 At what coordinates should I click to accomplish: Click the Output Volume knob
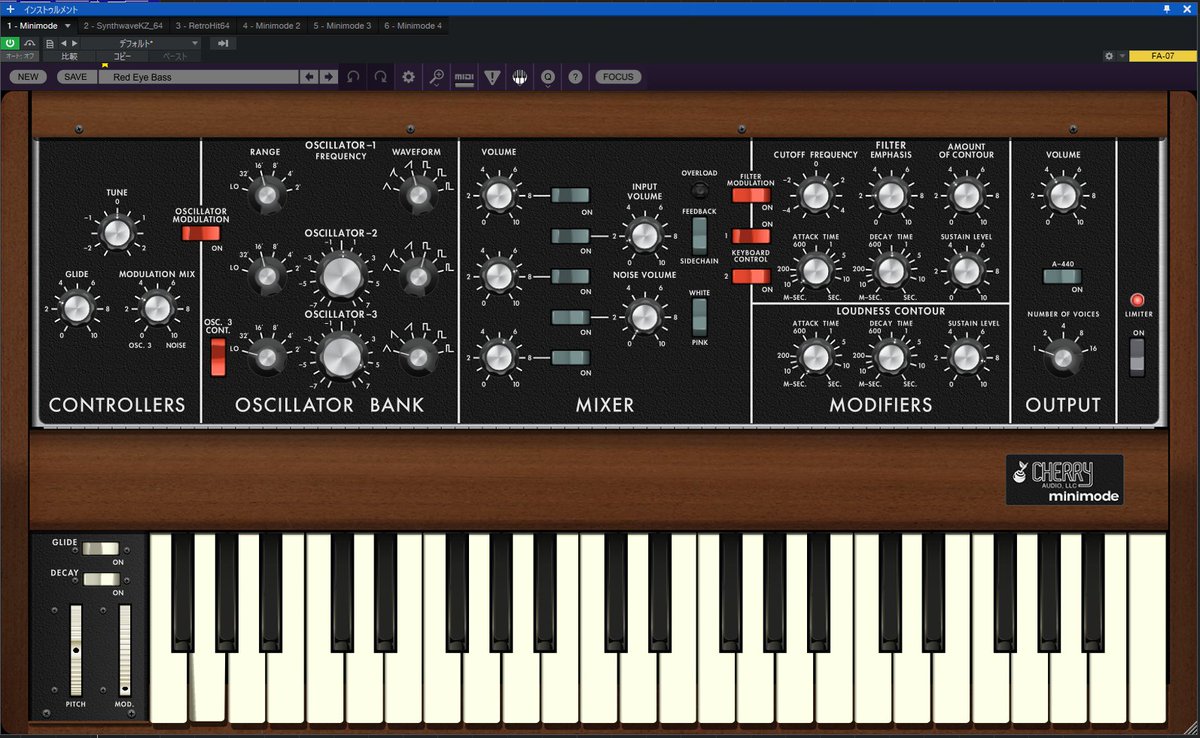tap(1062, 195)
